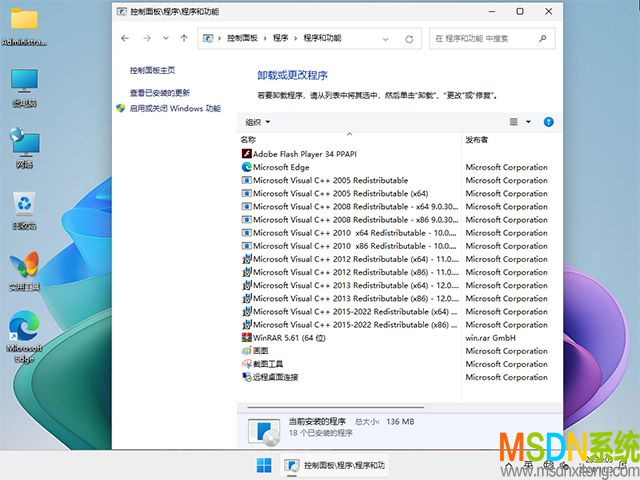The image size is (640, 480).
Task: Click the system tray show hidden icons chevron
Action: 509,465
